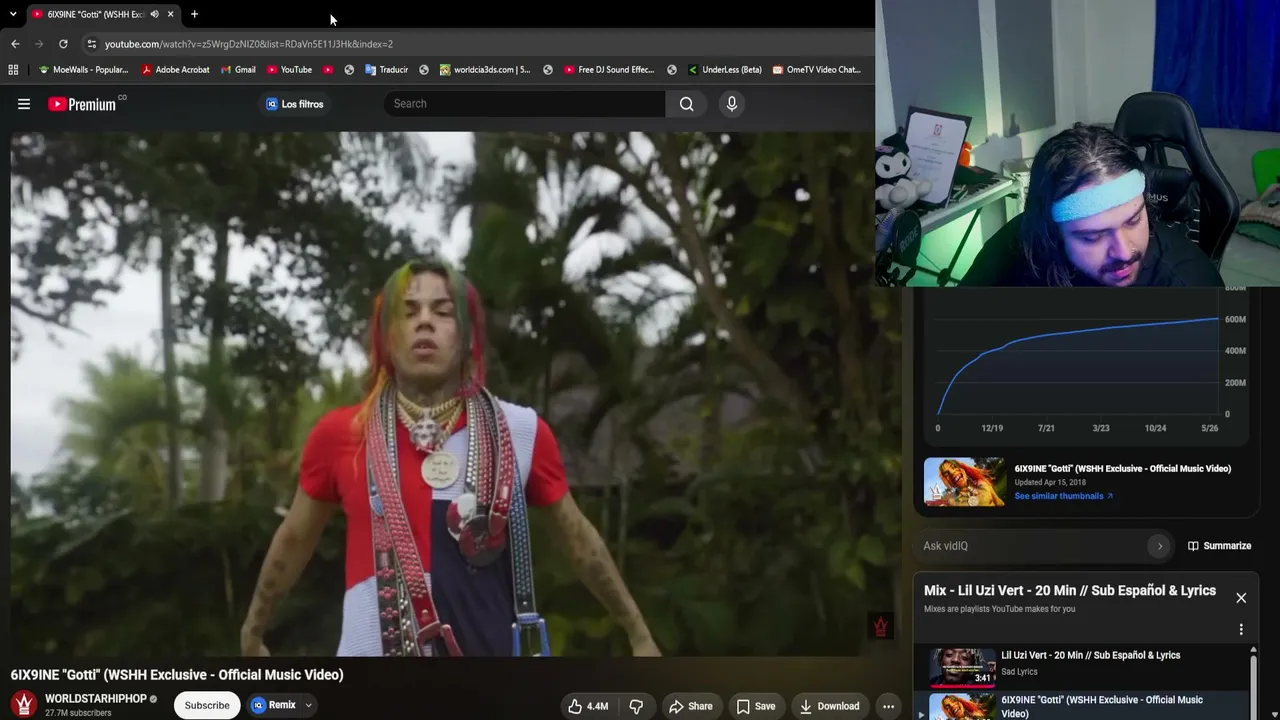Click the 27.7M subscribers text
Screen dimensions: 1280x720
click(x=78, y=713)
